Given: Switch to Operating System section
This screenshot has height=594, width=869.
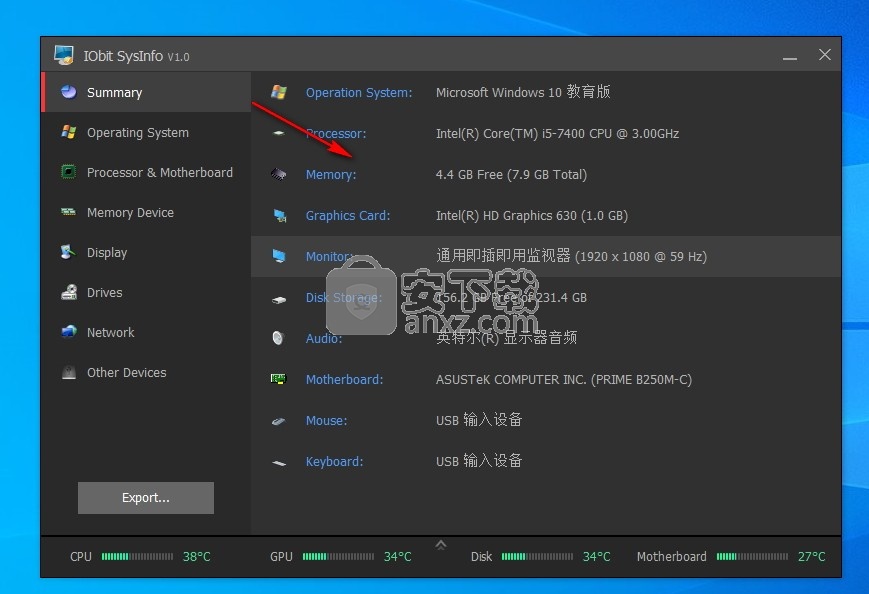Looking at the screenshot, I should (x=147, y=132).
